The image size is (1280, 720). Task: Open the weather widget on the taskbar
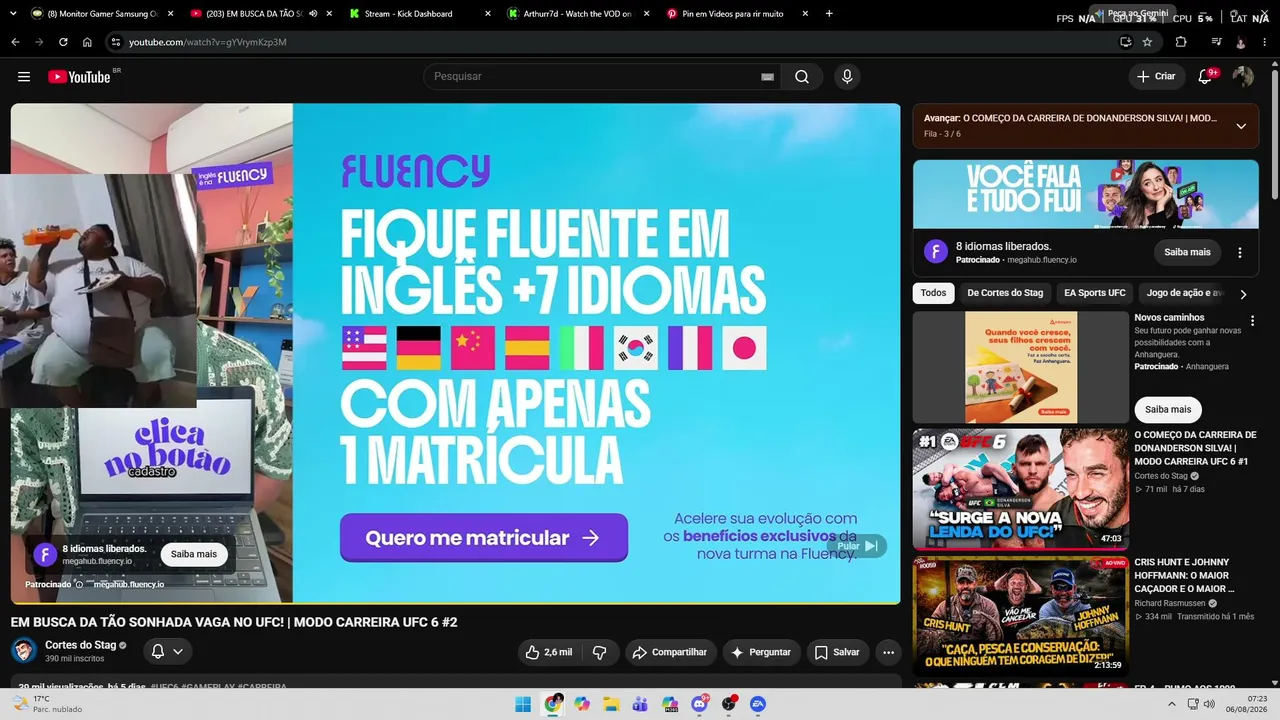point(45,704)
